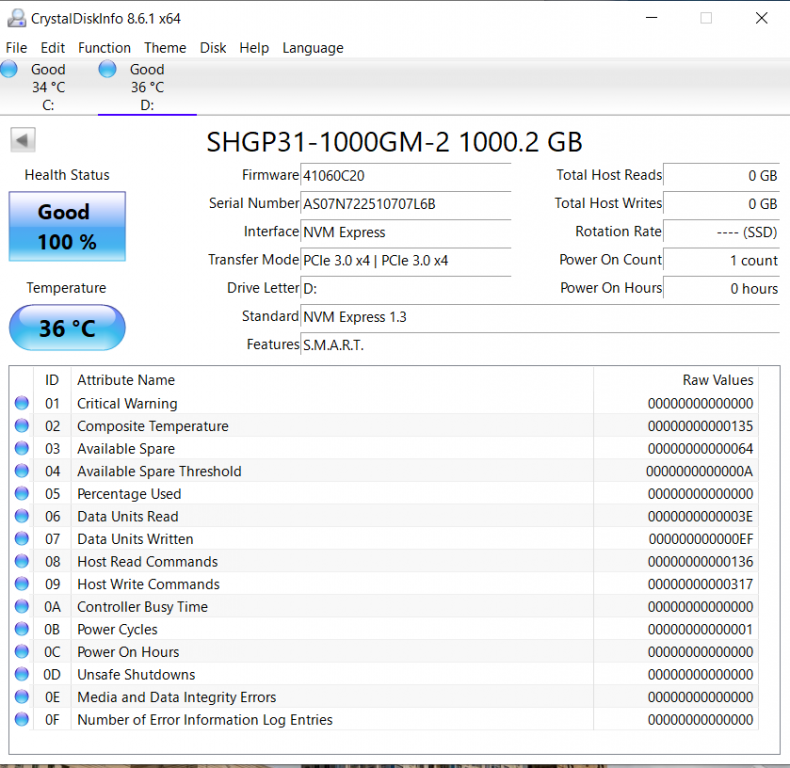Open the File menu
790x768 pixels.
16,48
